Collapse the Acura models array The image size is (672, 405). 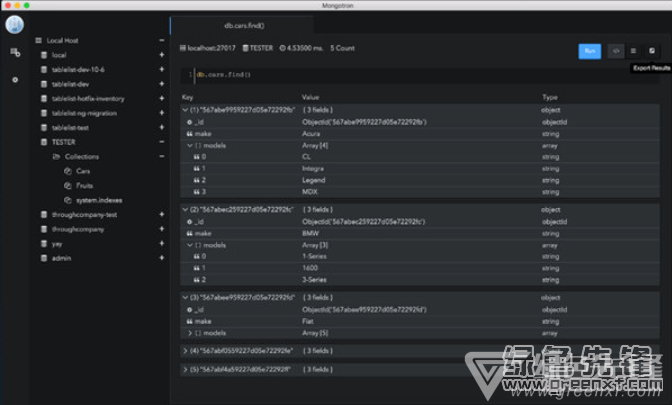[190, 146]
